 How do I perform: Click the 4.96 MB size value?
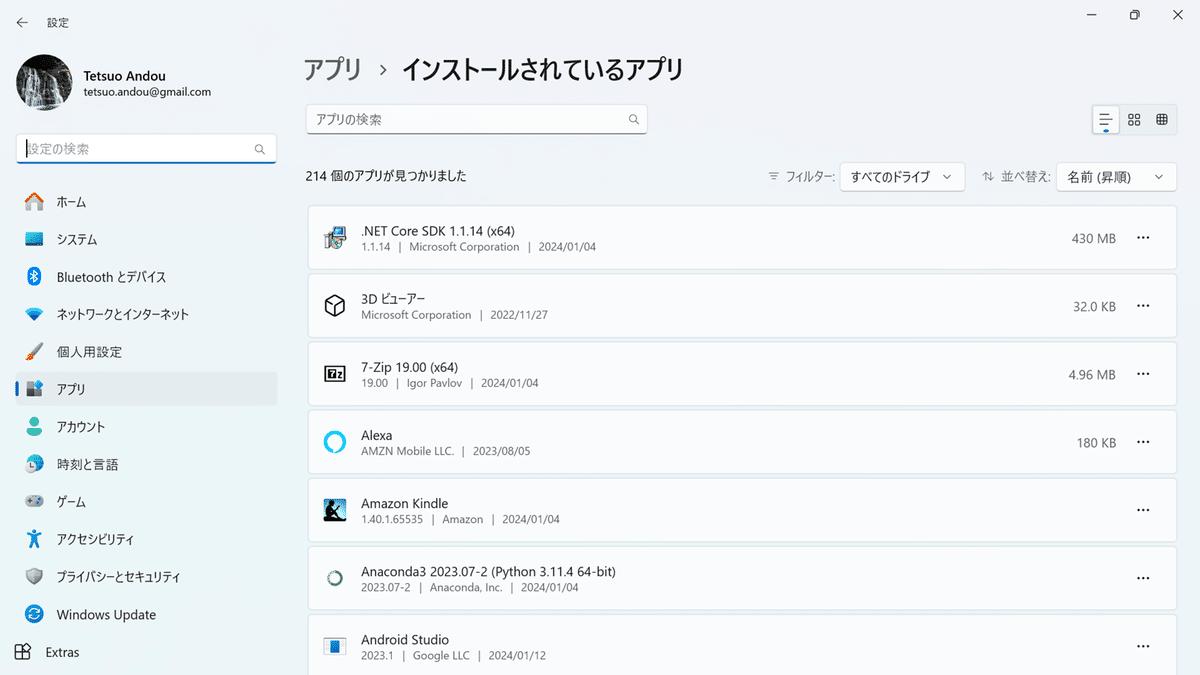click(1092, 374)
